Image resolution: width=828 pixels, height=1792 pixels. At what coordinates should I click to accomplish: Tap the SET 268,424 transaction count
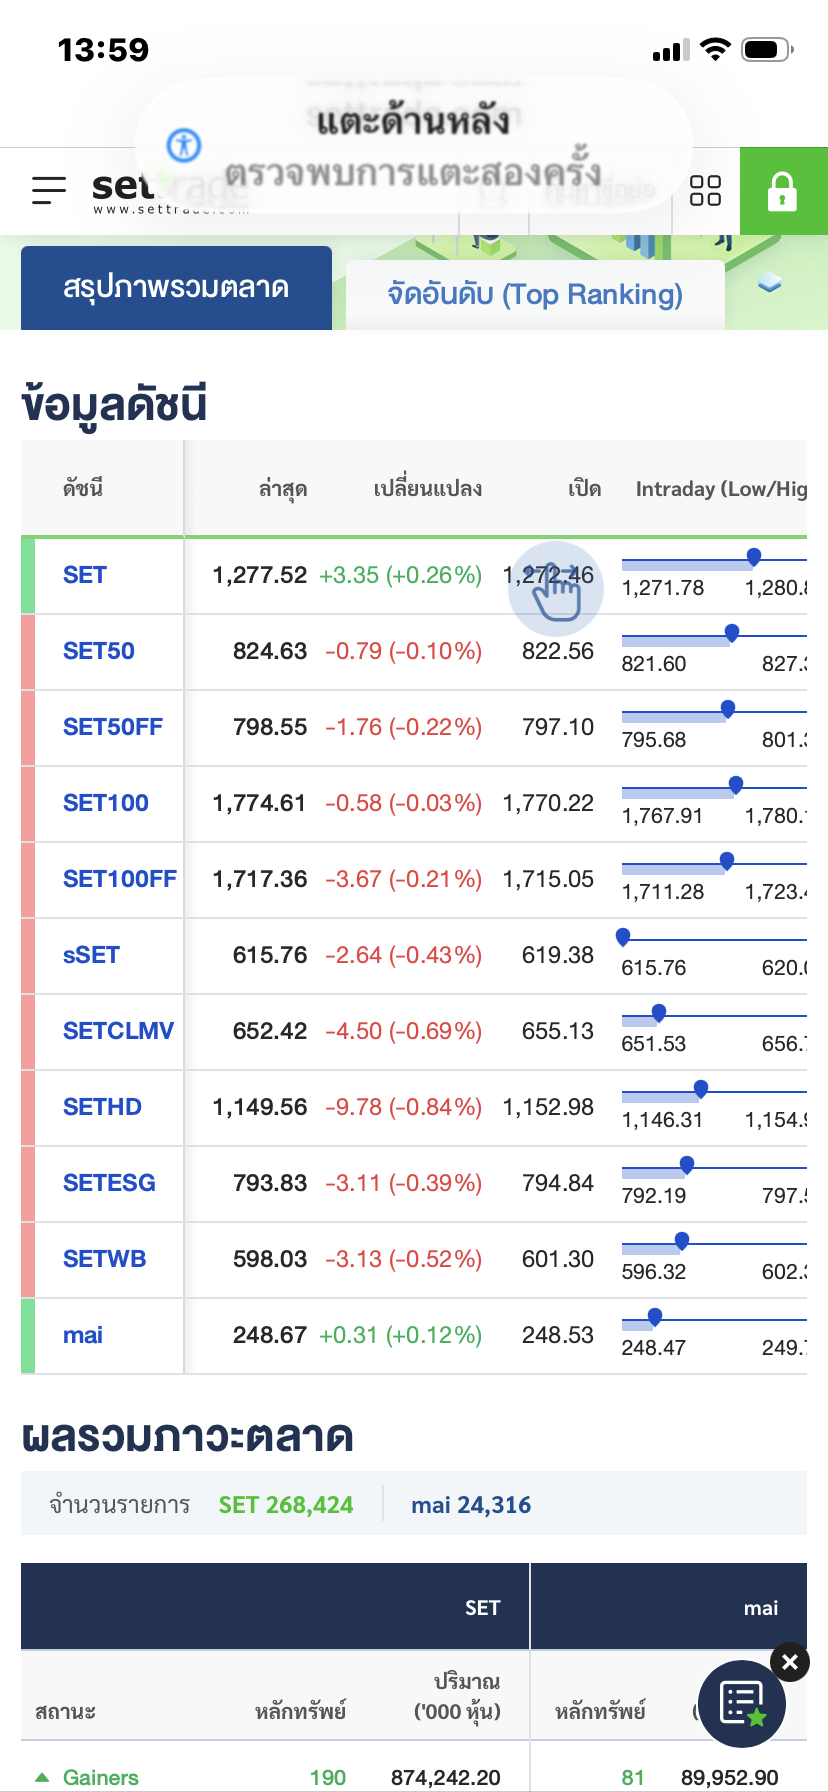(286, 1505)
